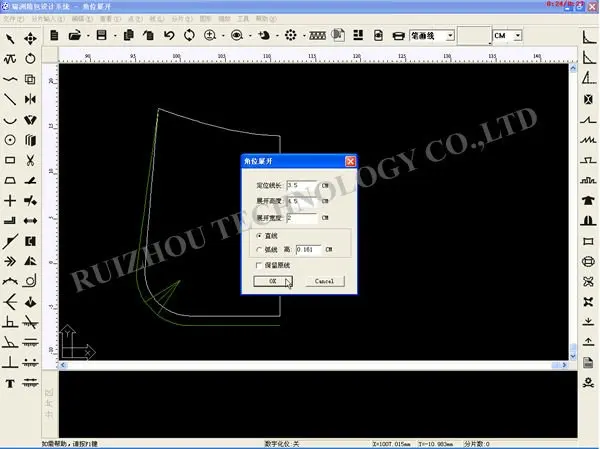Open the 查看 menu
Screen dimensions: 600x449
pos(110,19)
